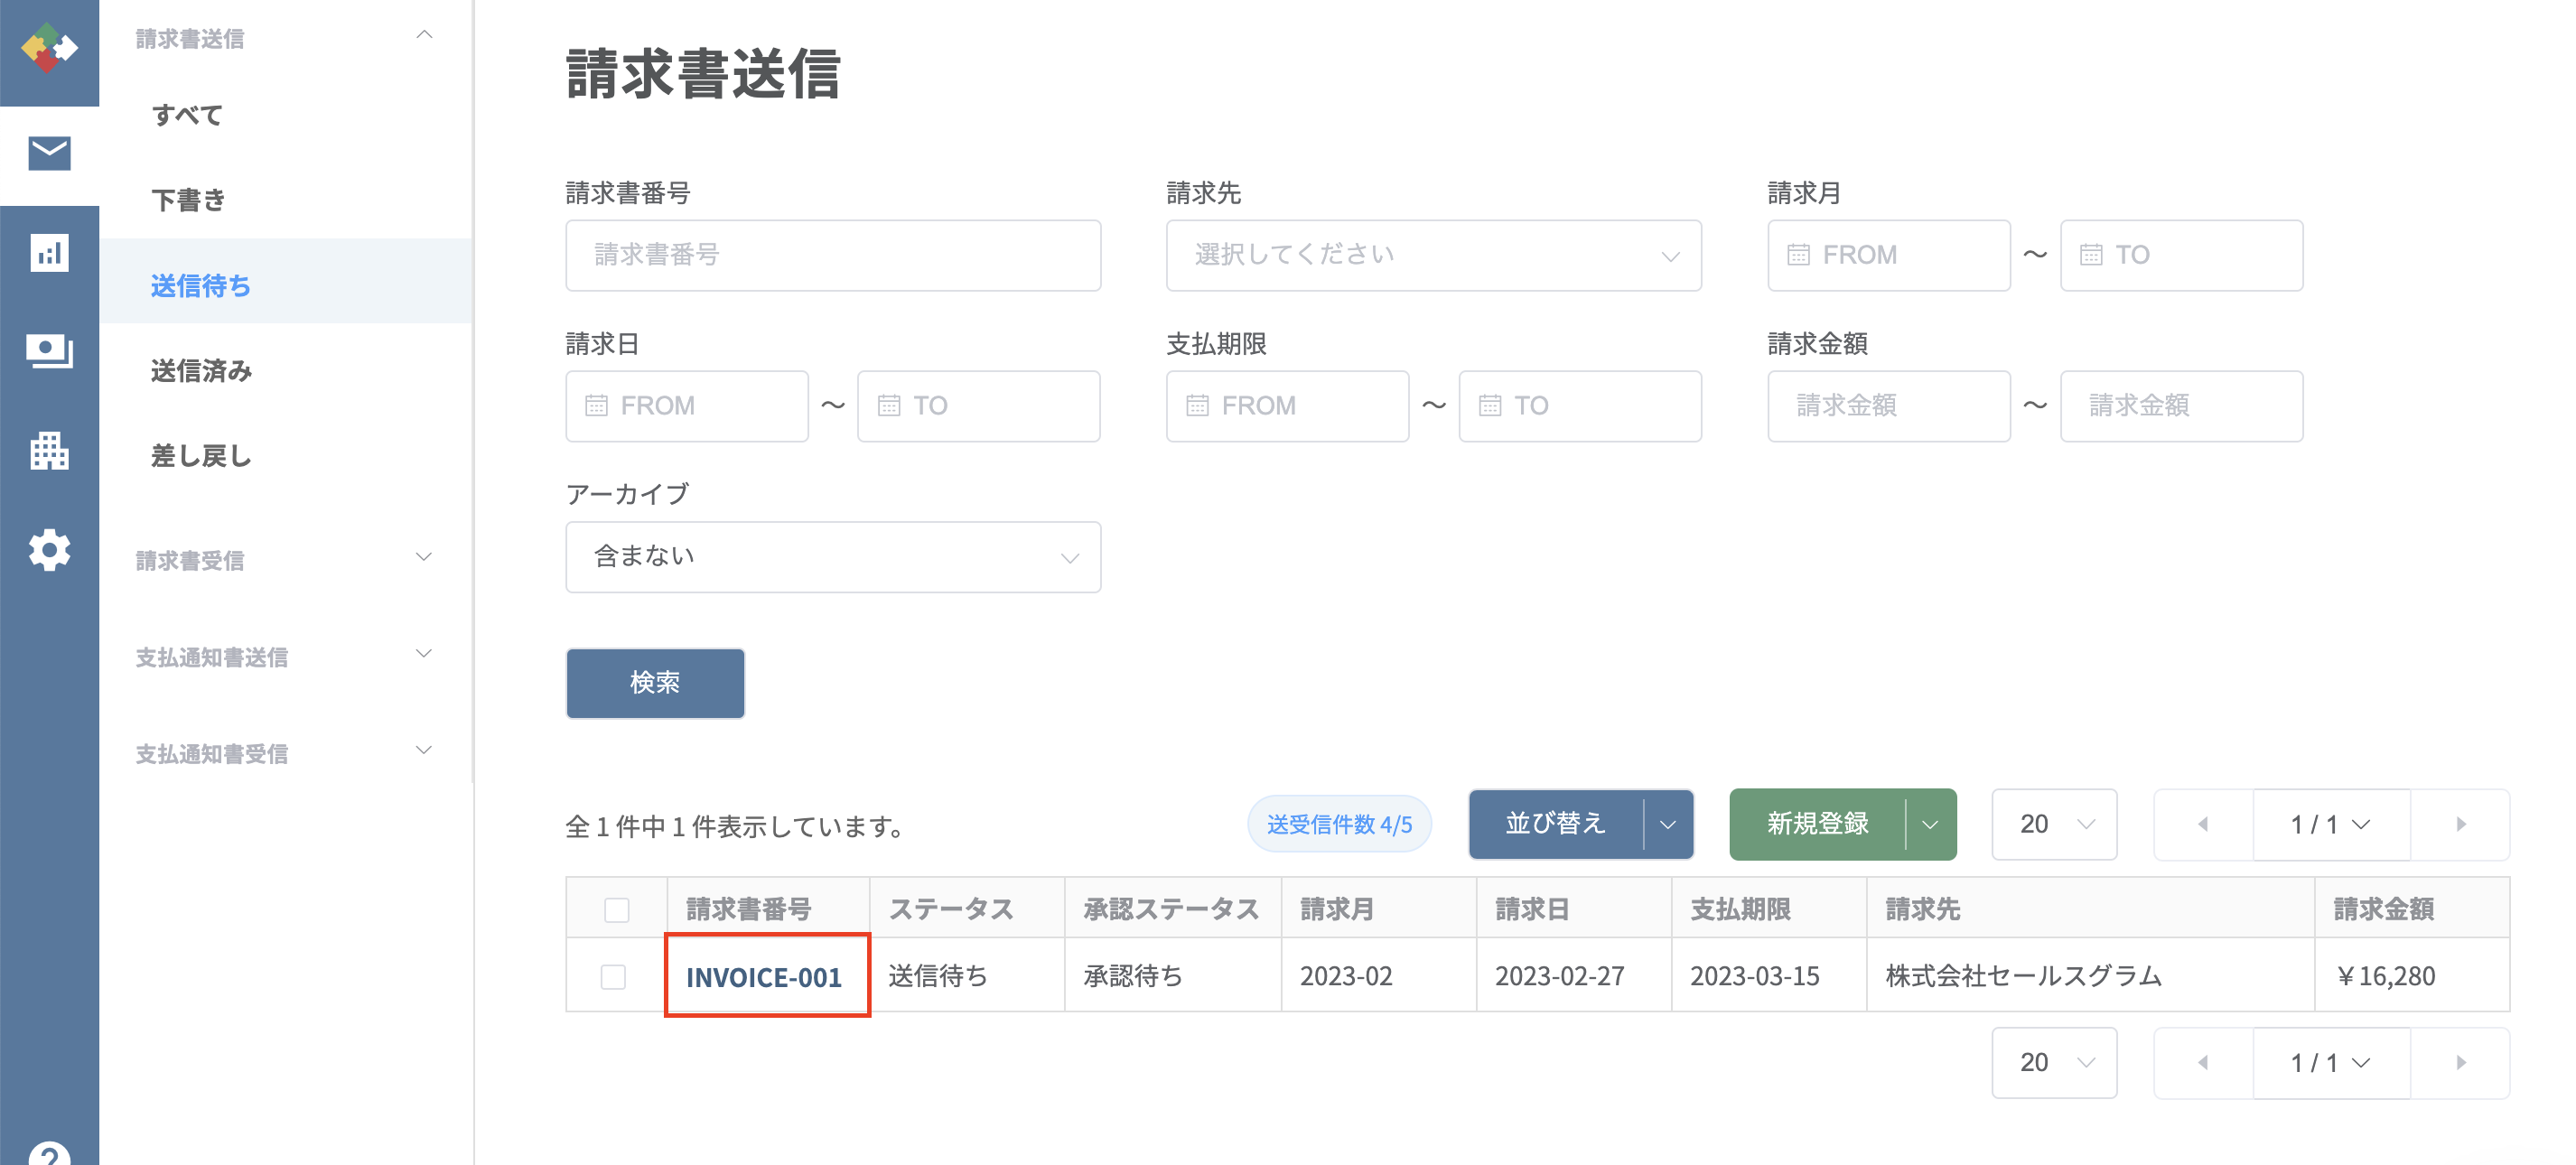
Task: Focus the 請求書番号 input field
Action: tap(833, 255)
